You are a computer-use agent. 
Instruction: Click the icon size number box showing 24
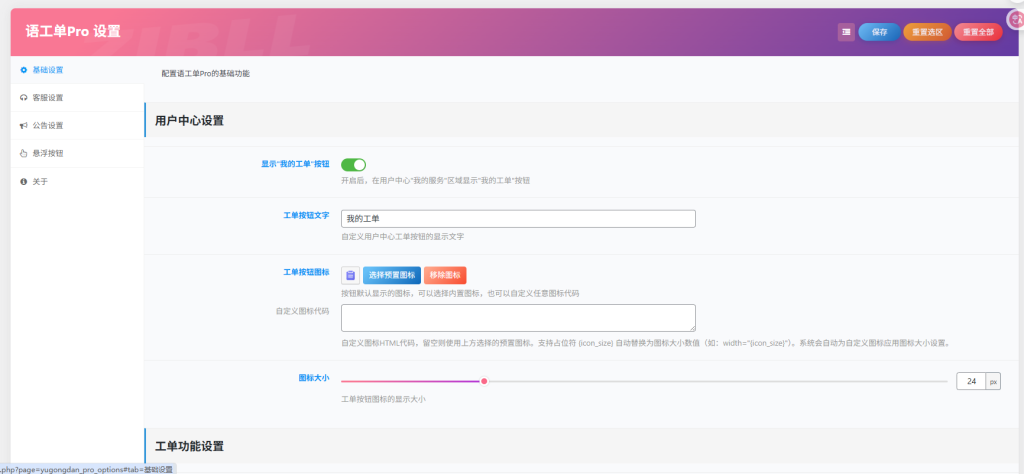tap(971, 381)
